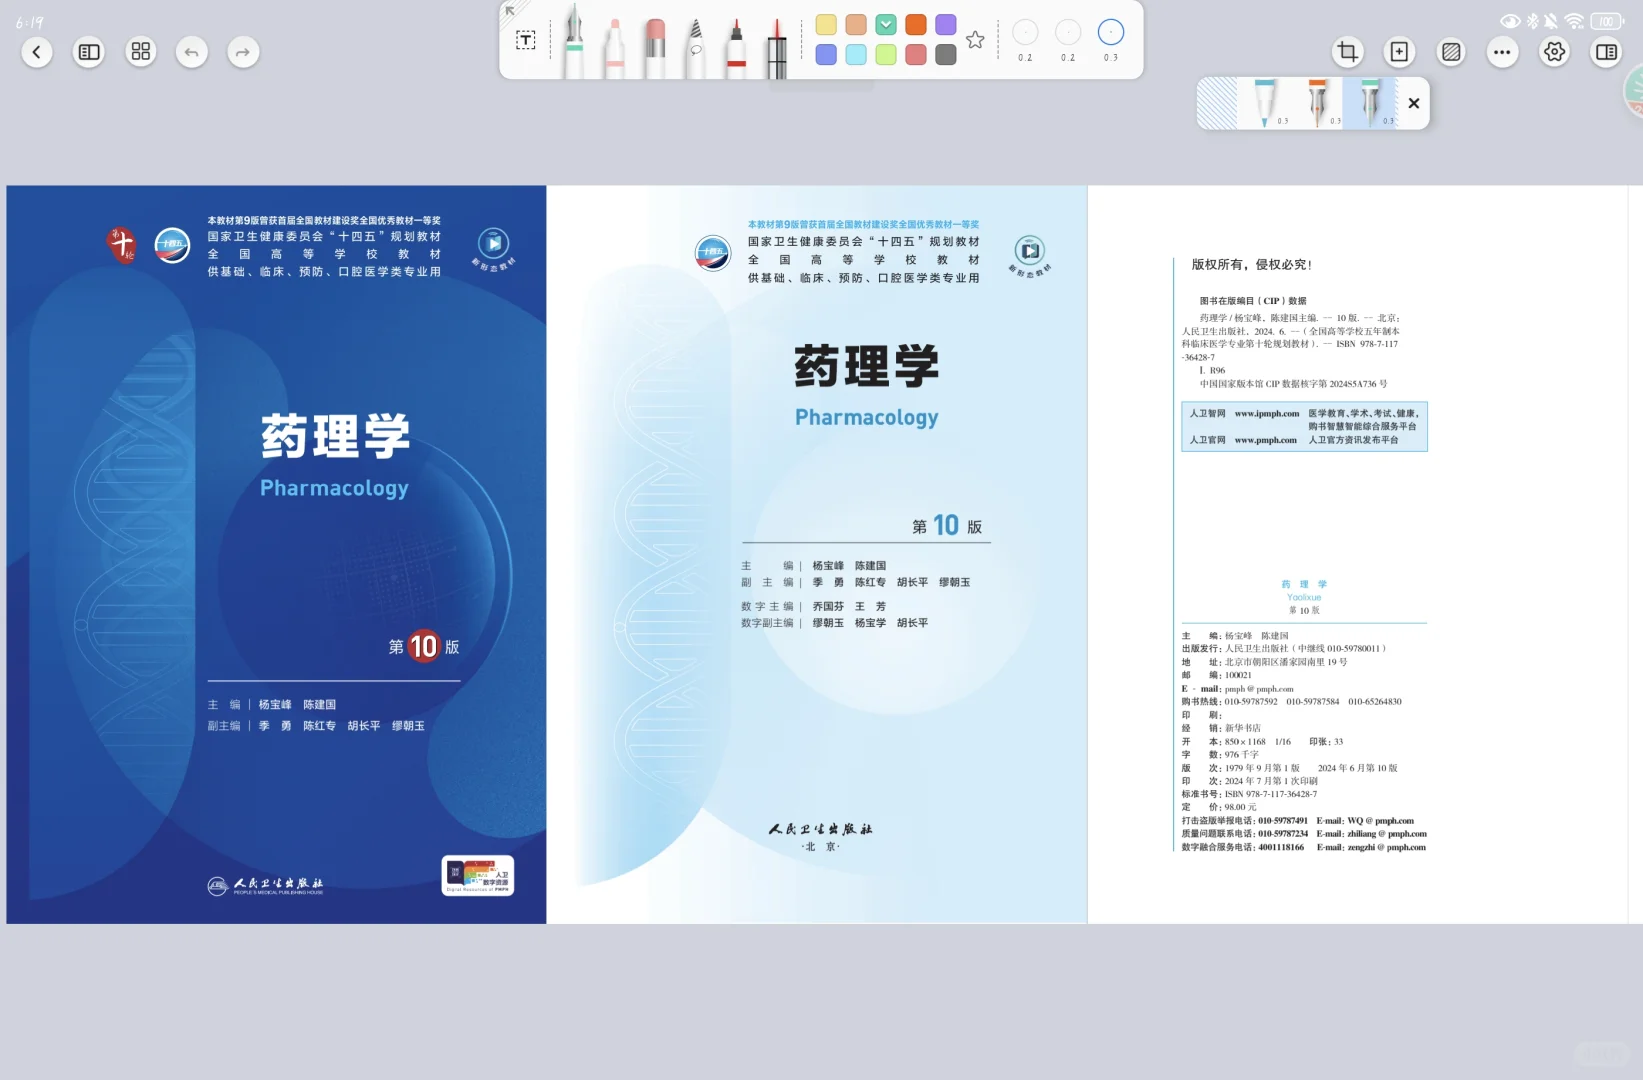Choose the purple color swatch
This screenshot has width=1643, height=1080.
coord(946,25)
